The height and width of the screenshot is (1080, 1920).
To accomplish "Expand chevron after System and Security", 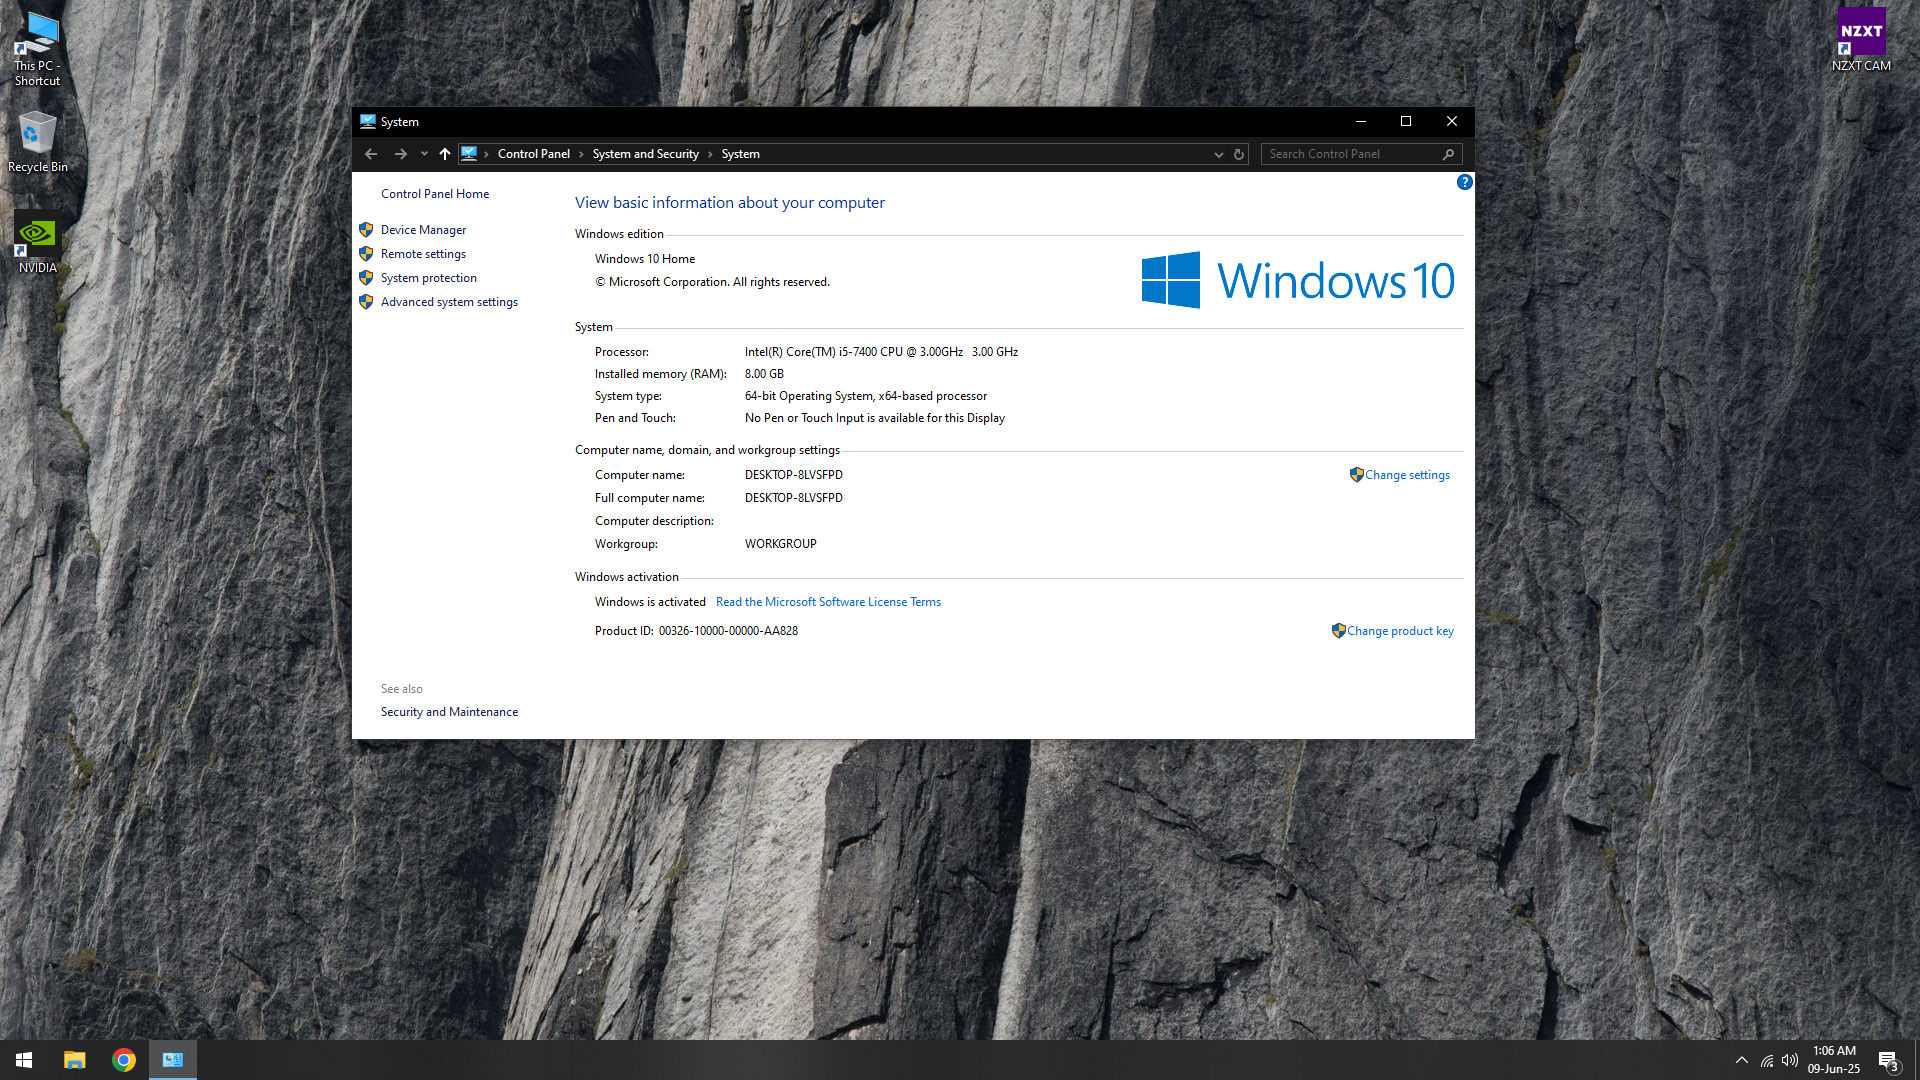I will point(710,154).
